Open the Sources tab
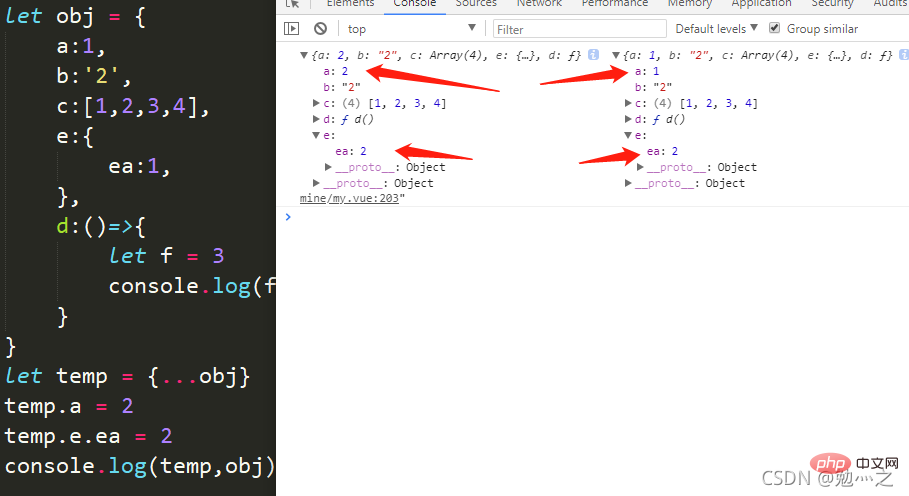This screenshot has width=909, height=496. [476, 3]
